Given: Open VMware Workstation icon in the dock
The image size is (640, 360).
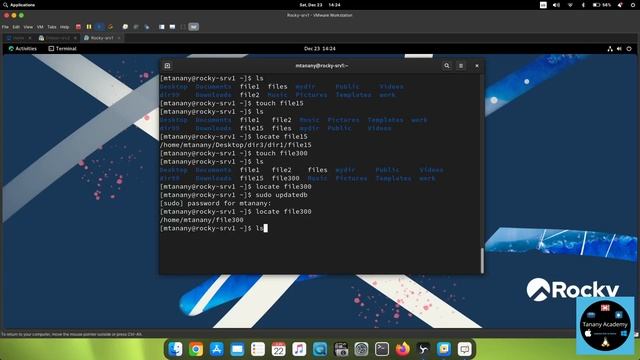Looking at the screenshot, I should click(x=444, y=349).
